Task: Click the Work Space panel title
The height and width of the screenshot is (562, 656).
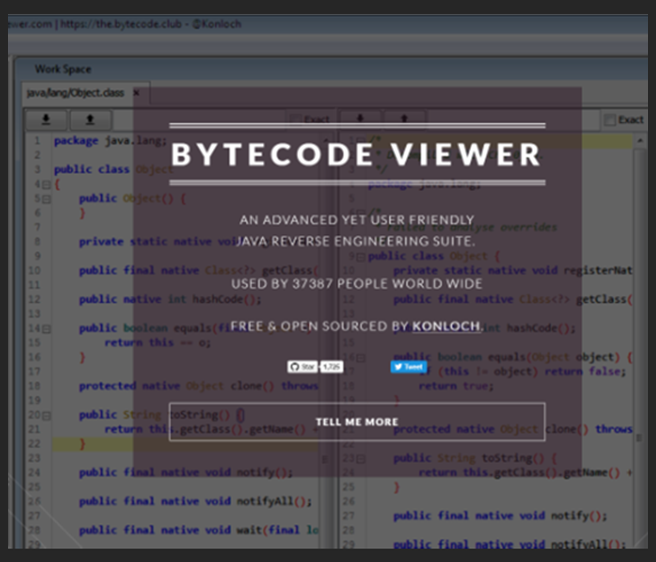Action: [x=63, y=69]
